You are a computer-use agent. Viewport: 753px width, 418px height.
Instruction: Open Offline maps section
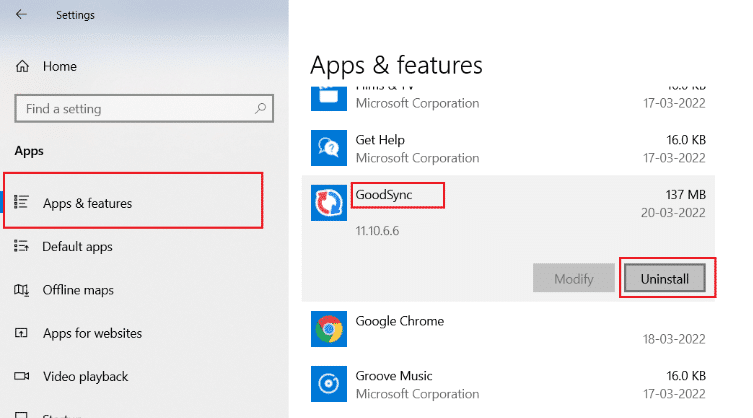tap(78, 290)
